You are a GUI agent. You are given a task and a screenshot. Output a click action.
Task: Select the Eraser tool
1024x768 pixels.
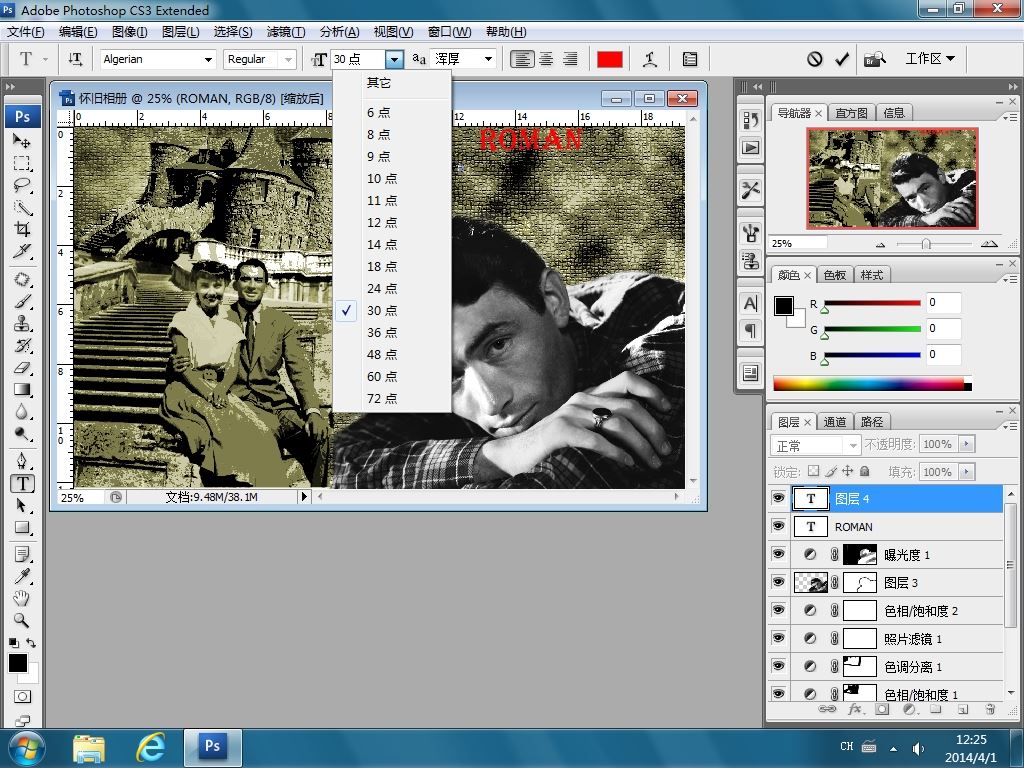click(x=22, y=368)
